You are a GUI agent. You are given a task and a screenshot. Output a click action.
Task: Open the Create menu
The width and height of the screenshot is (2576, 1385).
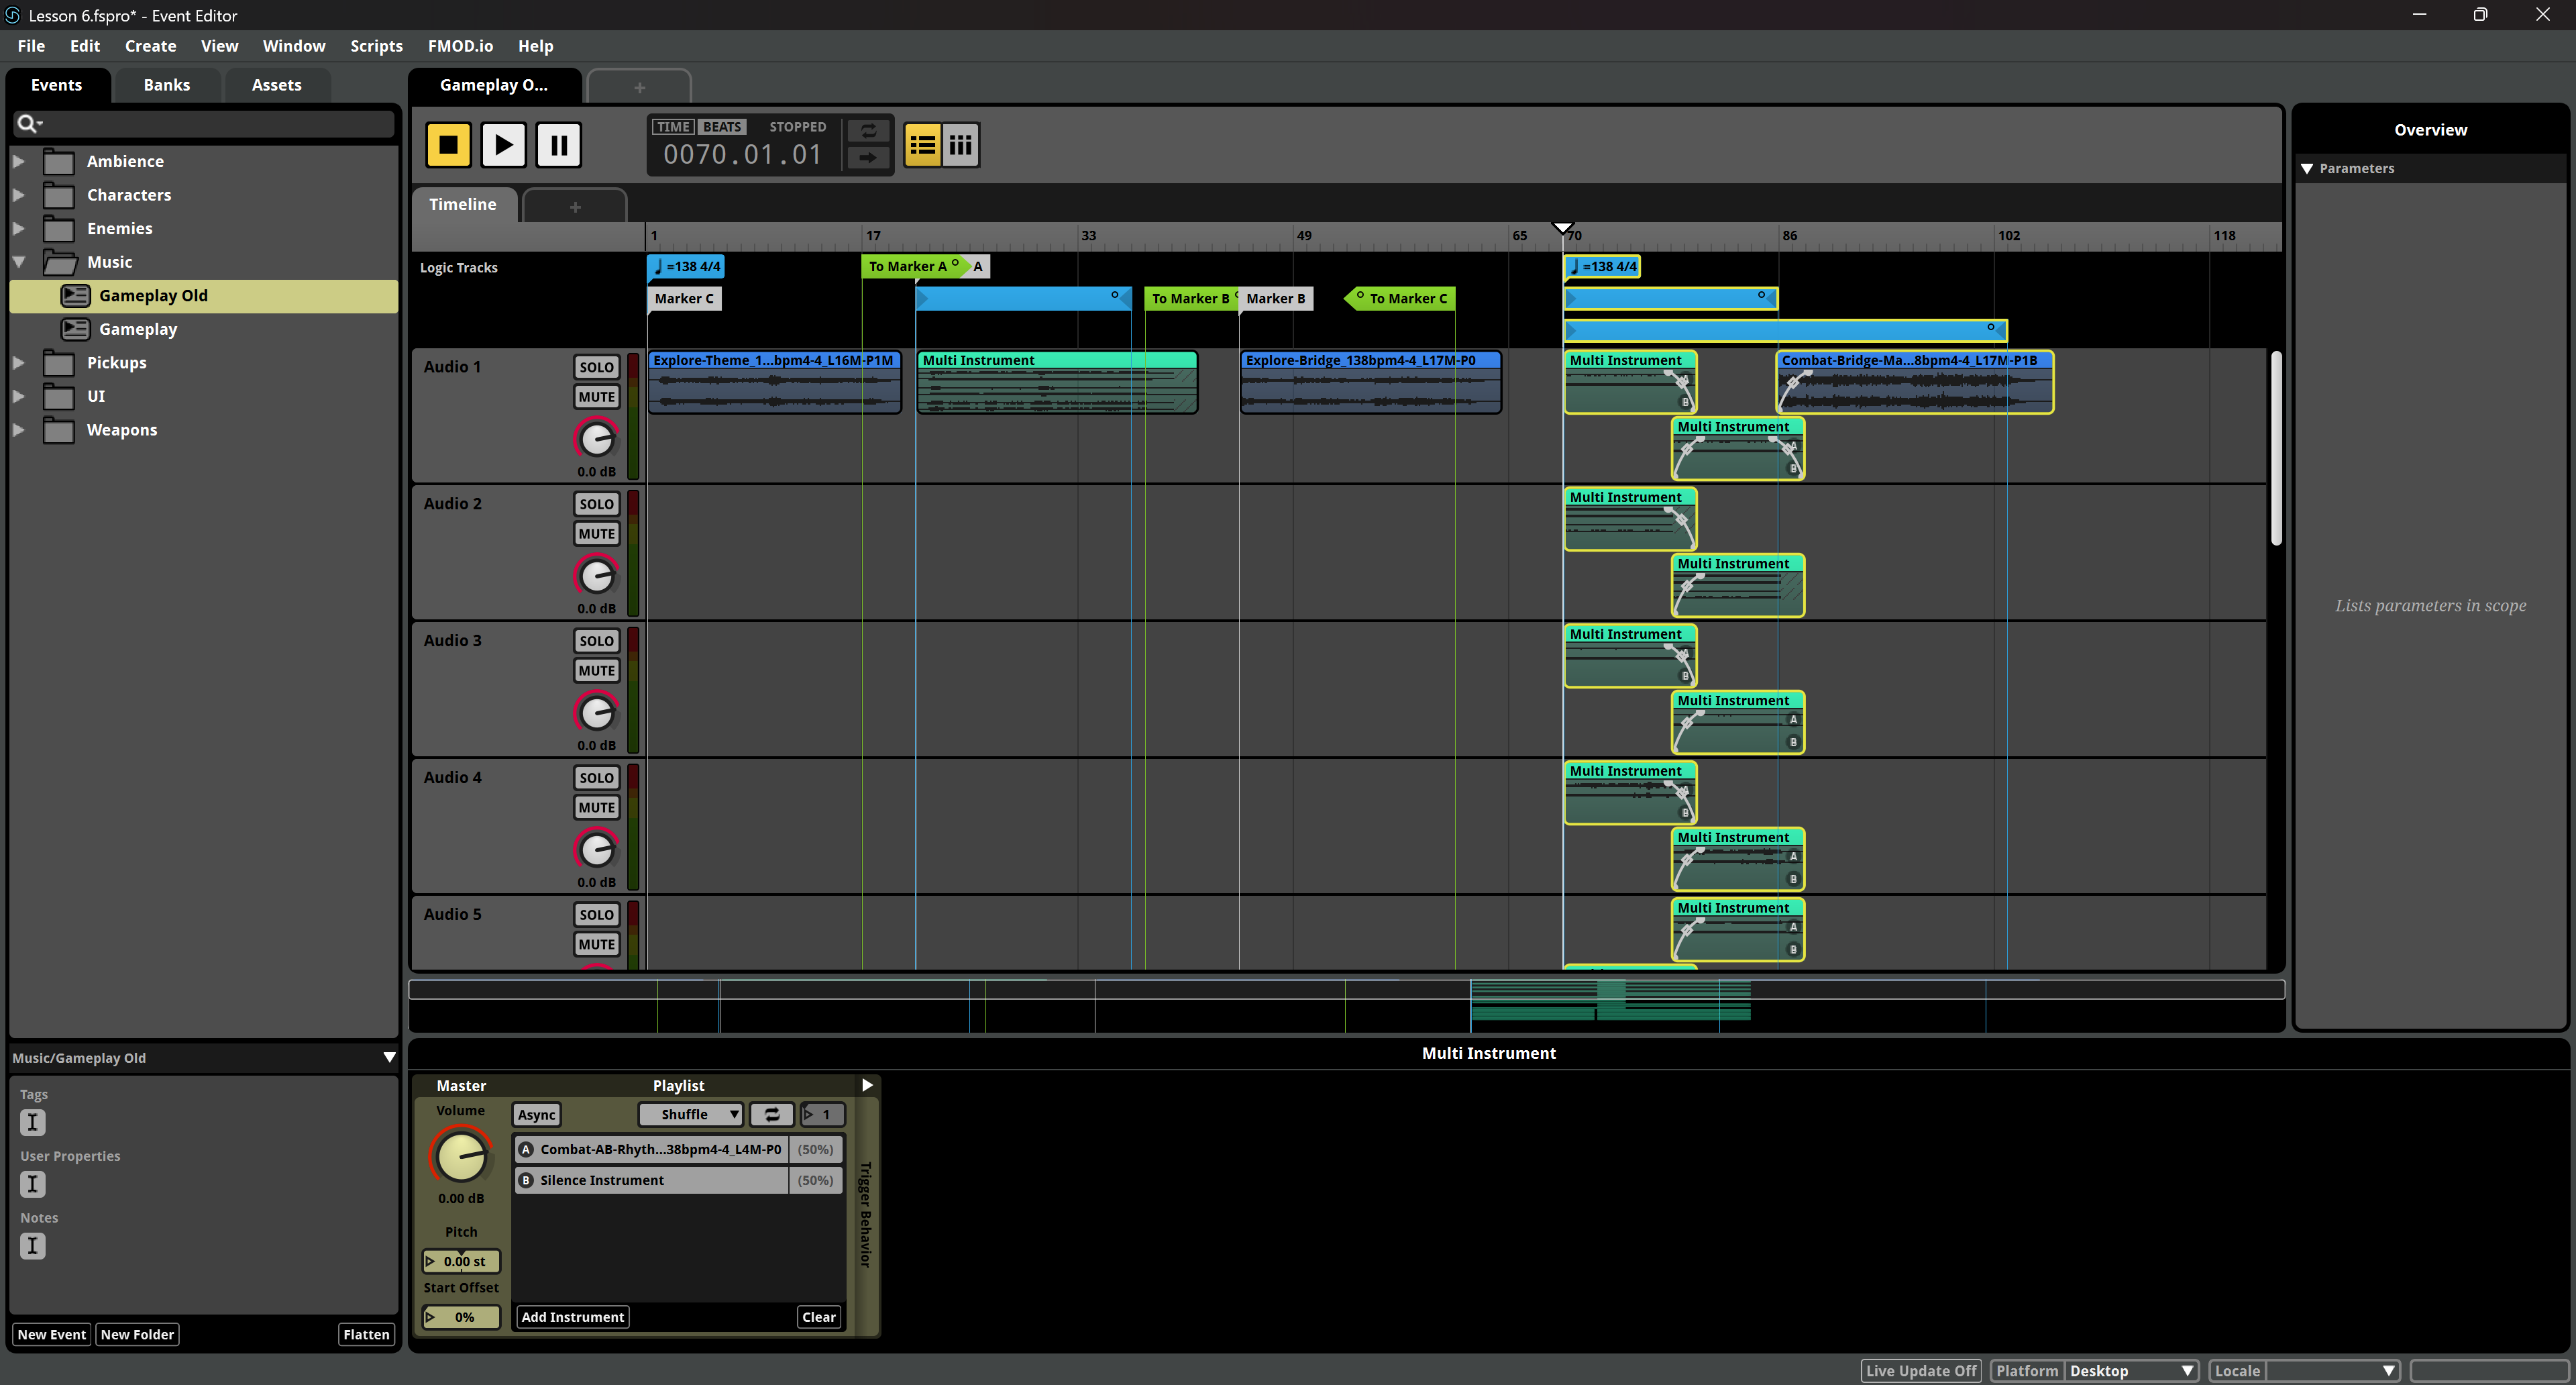pos(150,46)
